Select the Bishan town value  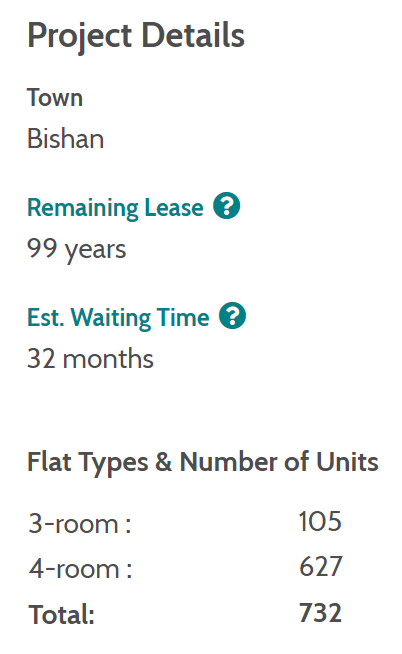(x=65, y=139)
